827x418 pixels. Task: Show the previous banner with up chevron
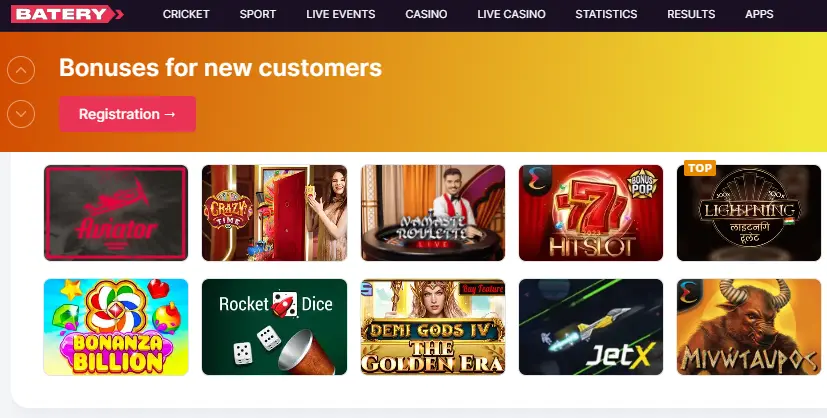pos(21,70)
